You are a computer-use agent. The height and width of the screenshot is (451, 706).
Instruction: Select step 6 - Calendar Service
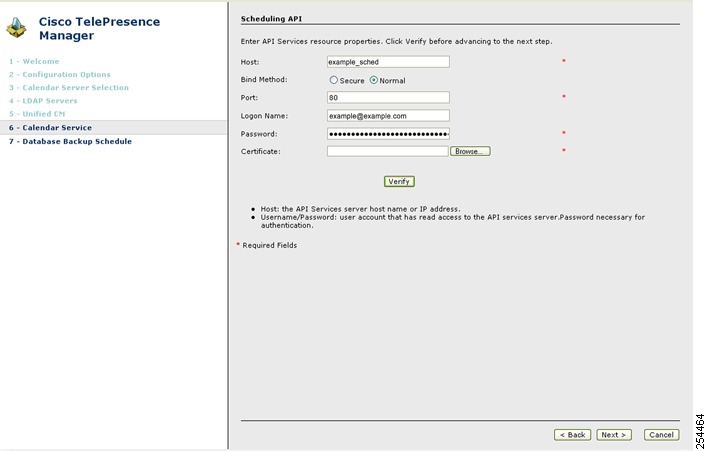[113, 127]
